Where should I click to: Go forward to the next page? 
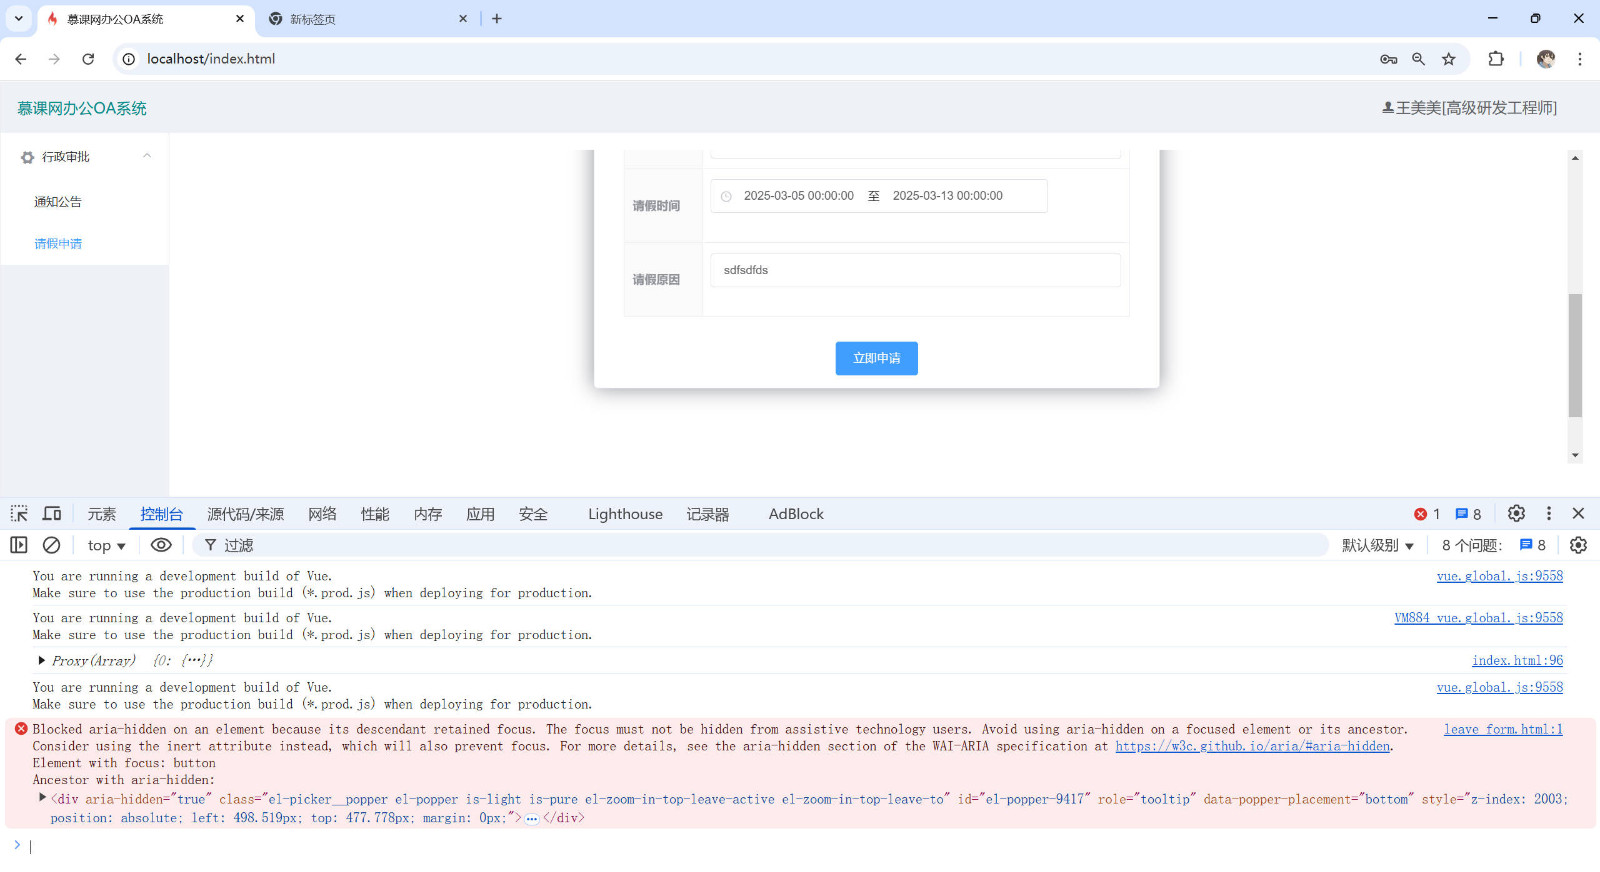[x=54, y=59]
